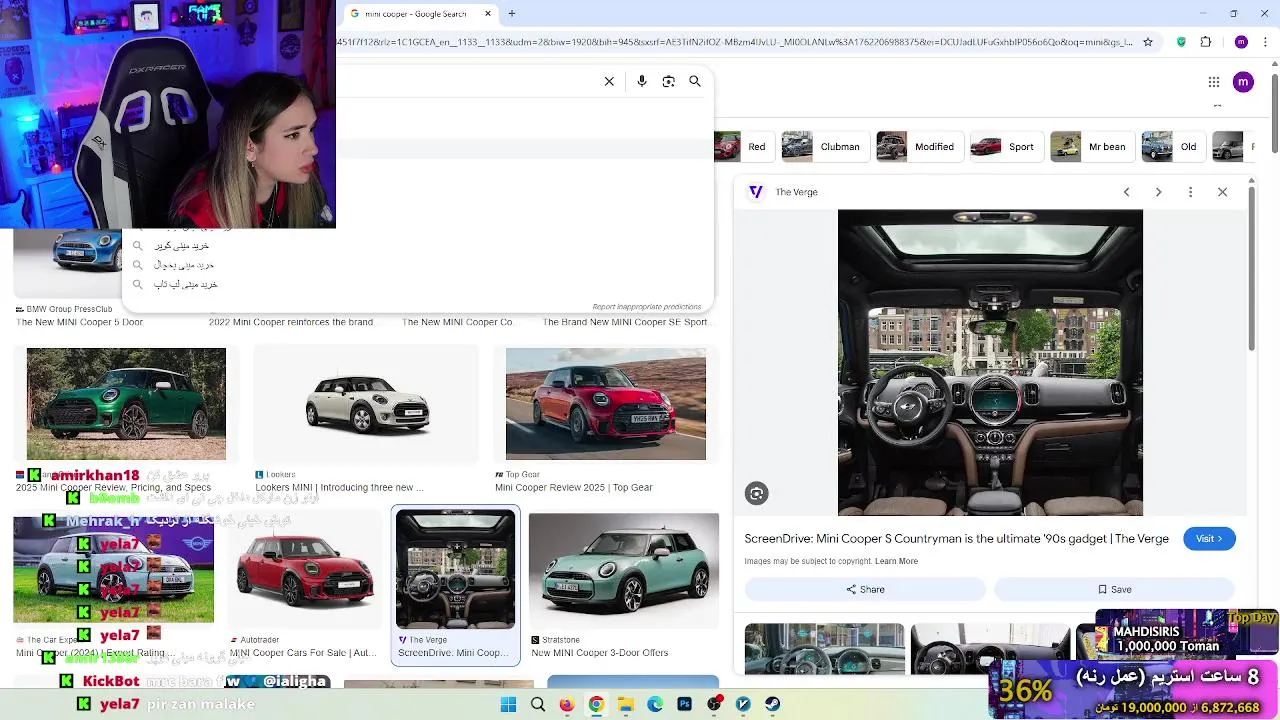The width and height of the screenshot is (1280, 720).
Task: Open the first related interior image below preview
Action: coord(825,649)
